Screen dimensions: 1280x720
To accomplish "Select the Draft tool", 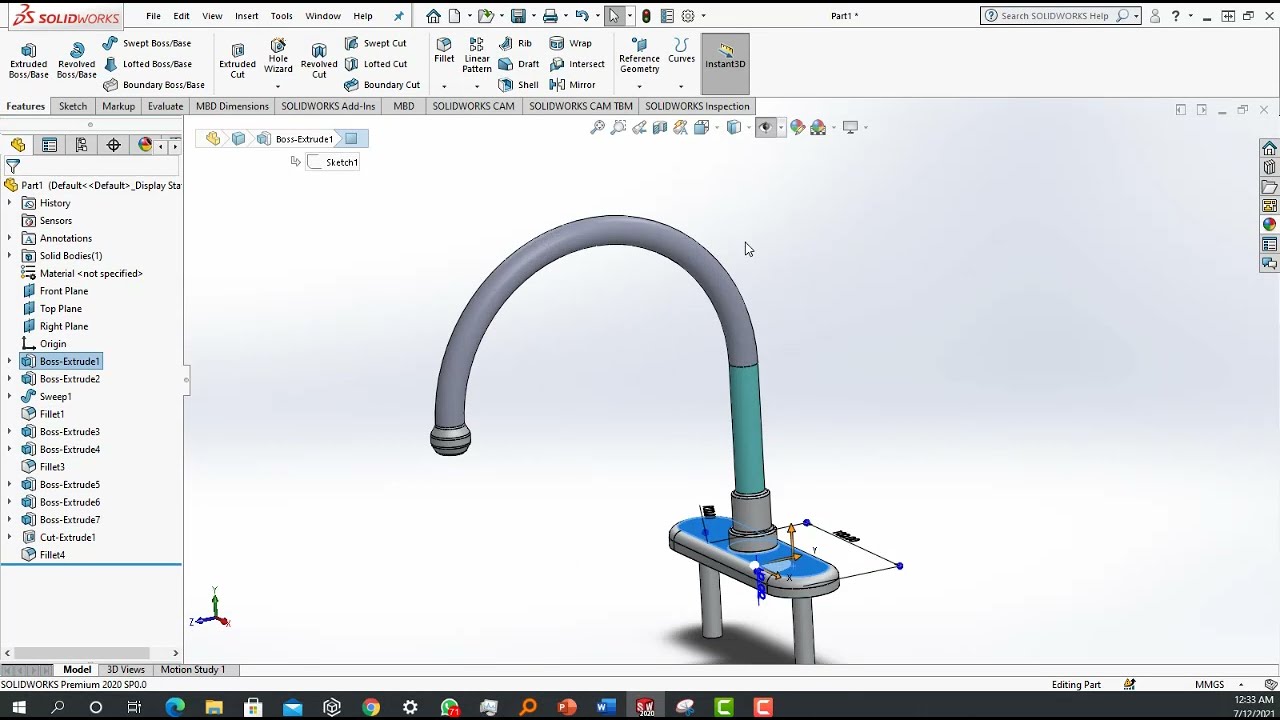I will click(519, 64).
